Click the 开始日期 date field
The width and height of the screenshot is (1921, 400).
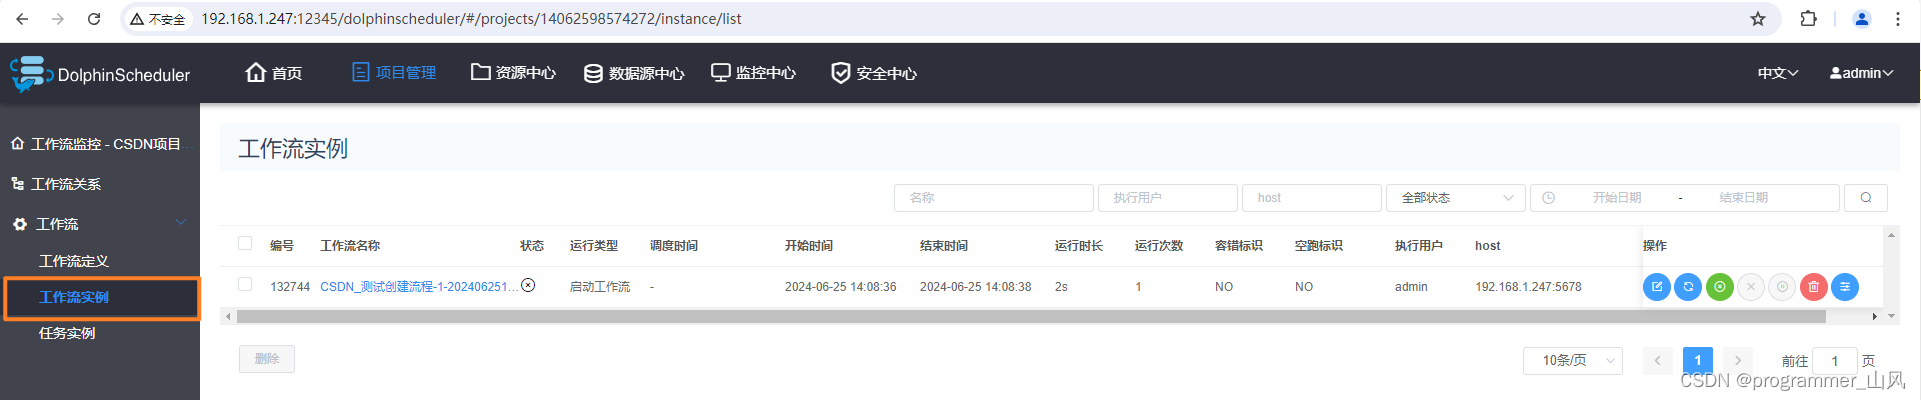click(1617, 198)
